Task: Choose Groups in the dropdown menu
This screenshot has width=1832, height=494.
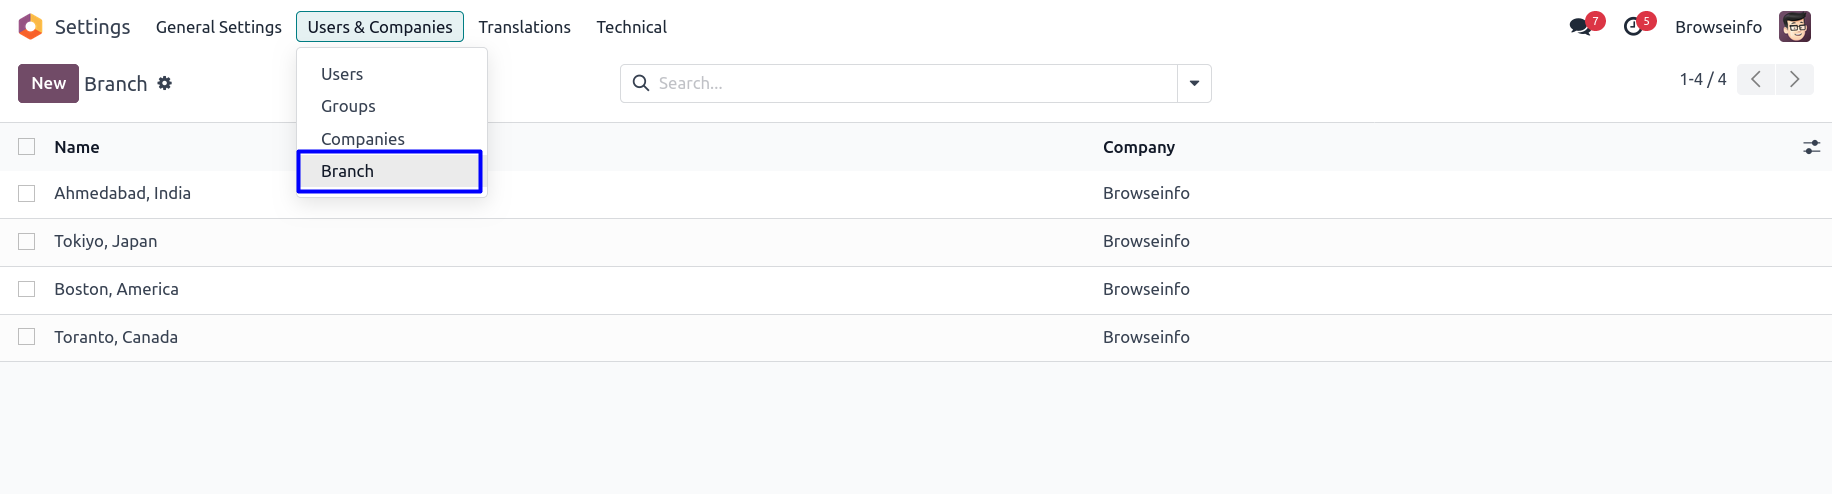Action: tap(348, 106)
